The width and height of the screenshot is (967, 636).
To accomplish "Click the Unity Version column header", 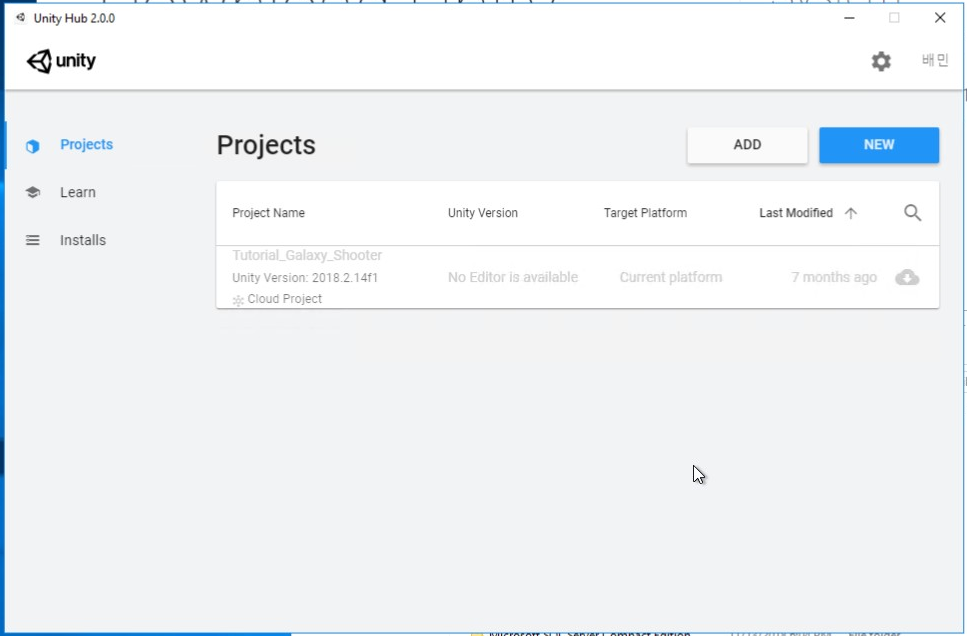I will [483, 213].
